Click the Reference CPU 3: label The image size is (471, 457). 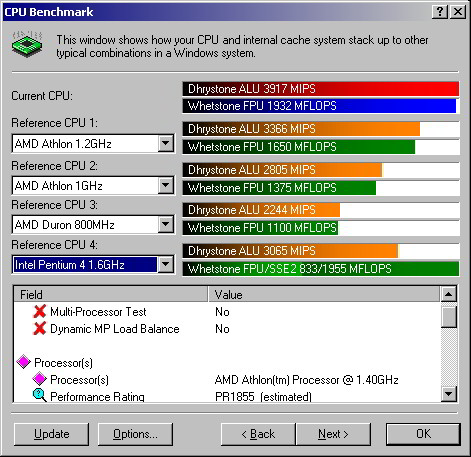pos(55,205)
